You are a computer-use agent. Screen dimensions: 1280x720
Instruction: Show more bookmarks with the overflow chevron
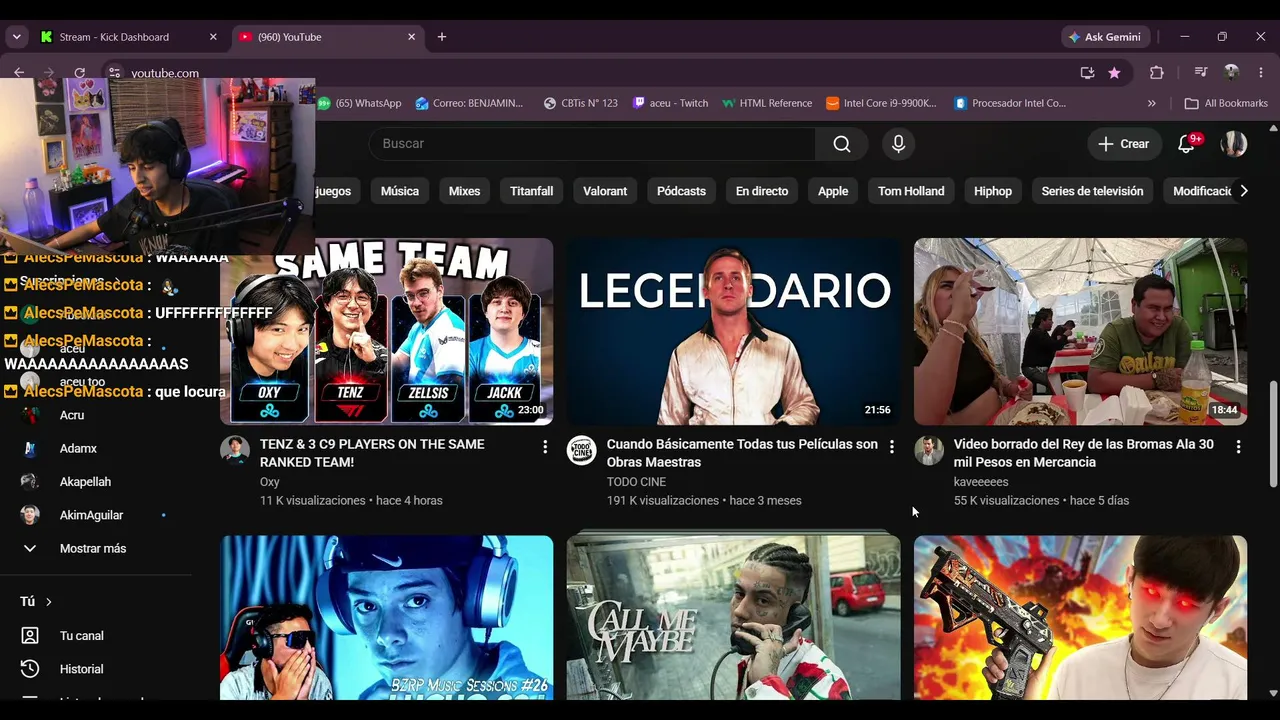click(x=1151, y=103)
